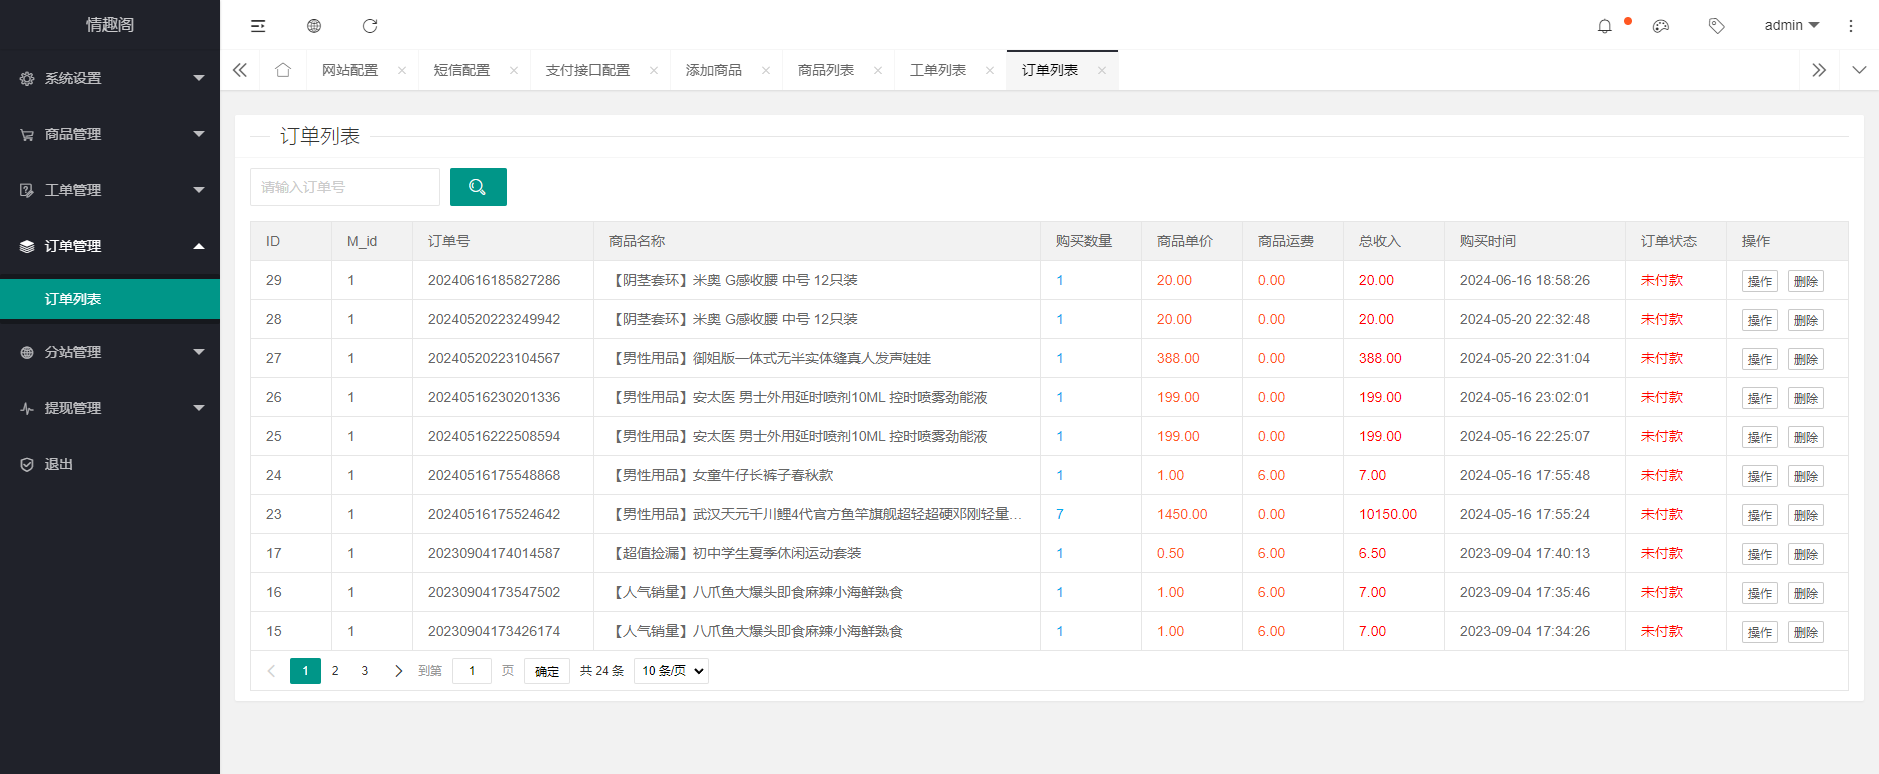The image size is (1879, 774).
Task: Open the website globe icon in the header
Action: [x=314, y=26]
